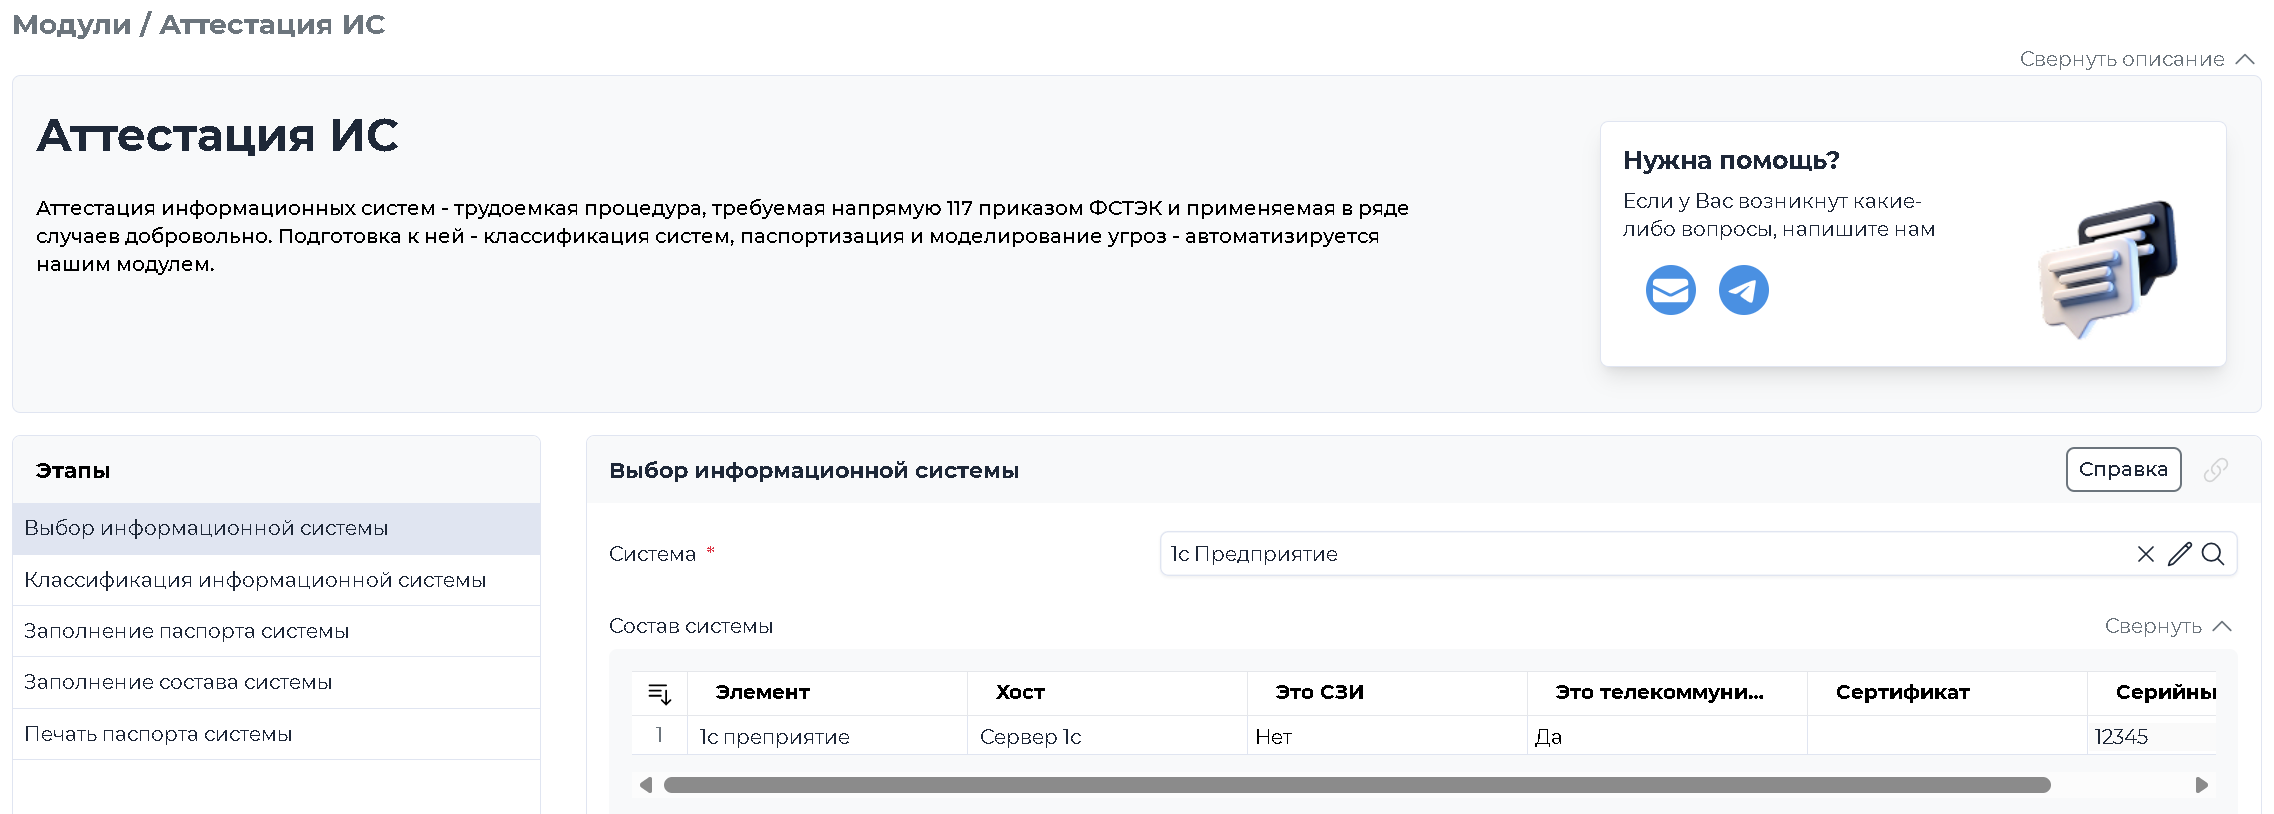Open stage Заполнение состава системы
Screen dimensions: 2274x814
(178, 682)
